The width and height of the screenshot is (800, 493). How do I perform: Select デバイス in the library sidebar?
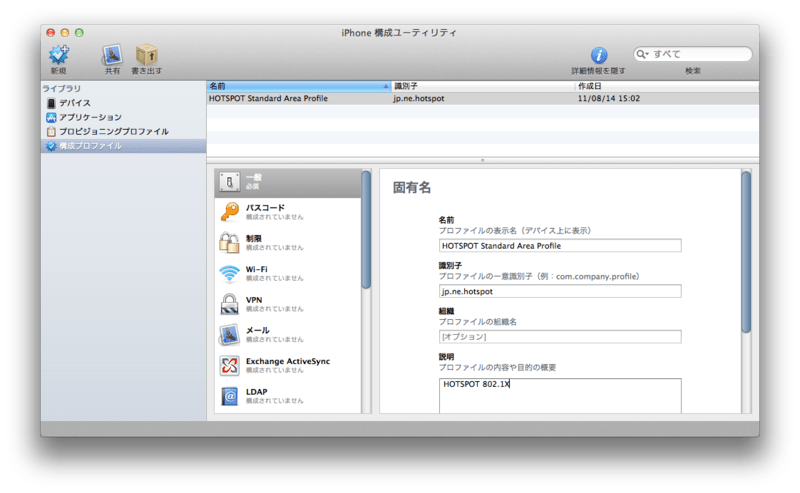coord(75,103)
